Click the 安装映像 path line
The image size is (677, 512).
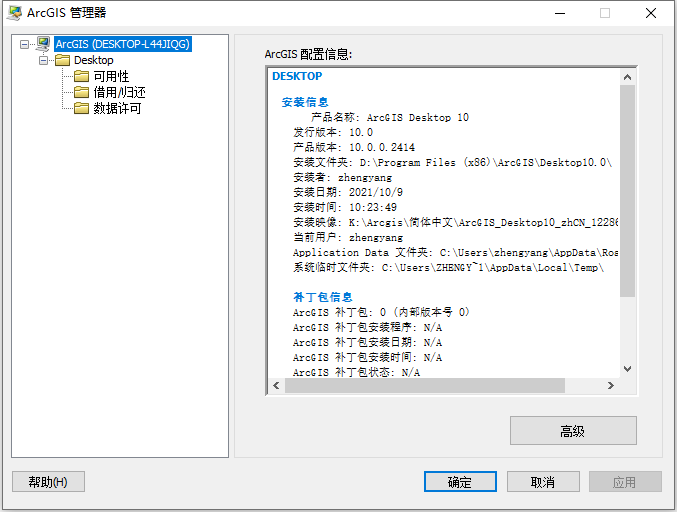coord(456,222)
